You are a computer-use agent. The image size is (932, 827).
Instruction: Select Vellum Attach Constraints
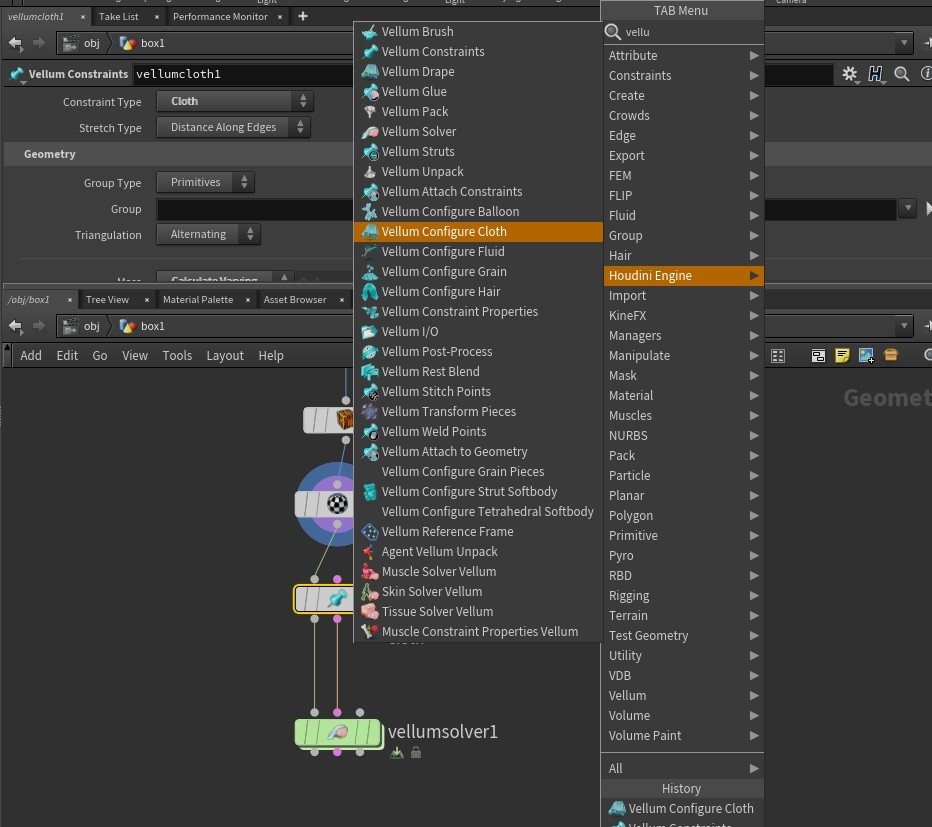point(478,191)
